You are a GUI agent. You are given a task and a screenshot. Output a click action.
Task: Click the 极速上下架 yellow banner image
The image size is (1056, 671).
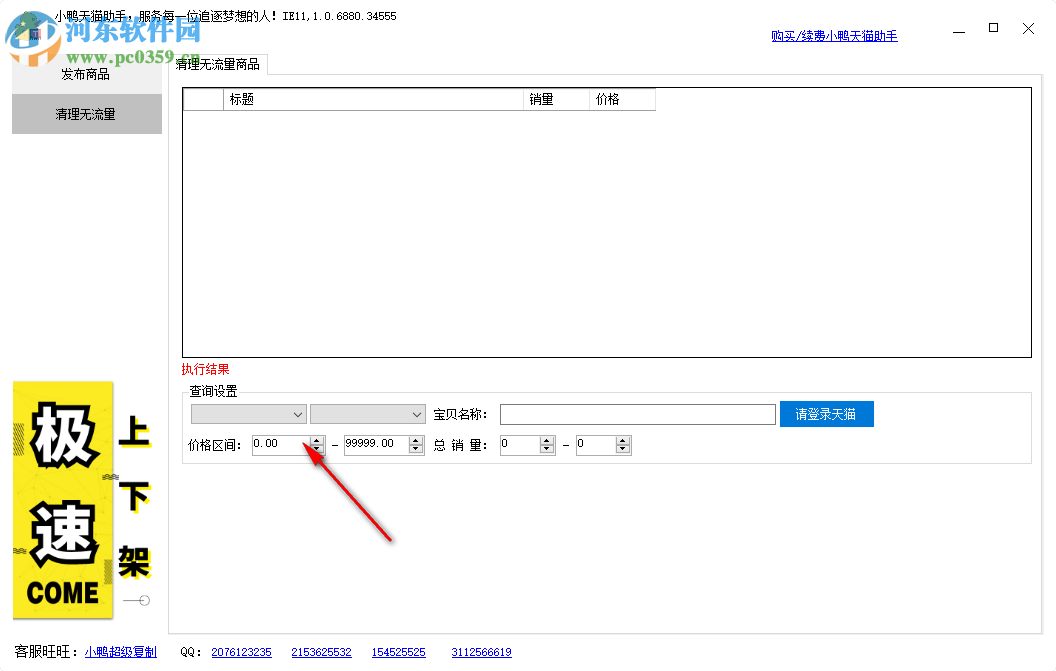pyautogui.click(x=82, y=500)
